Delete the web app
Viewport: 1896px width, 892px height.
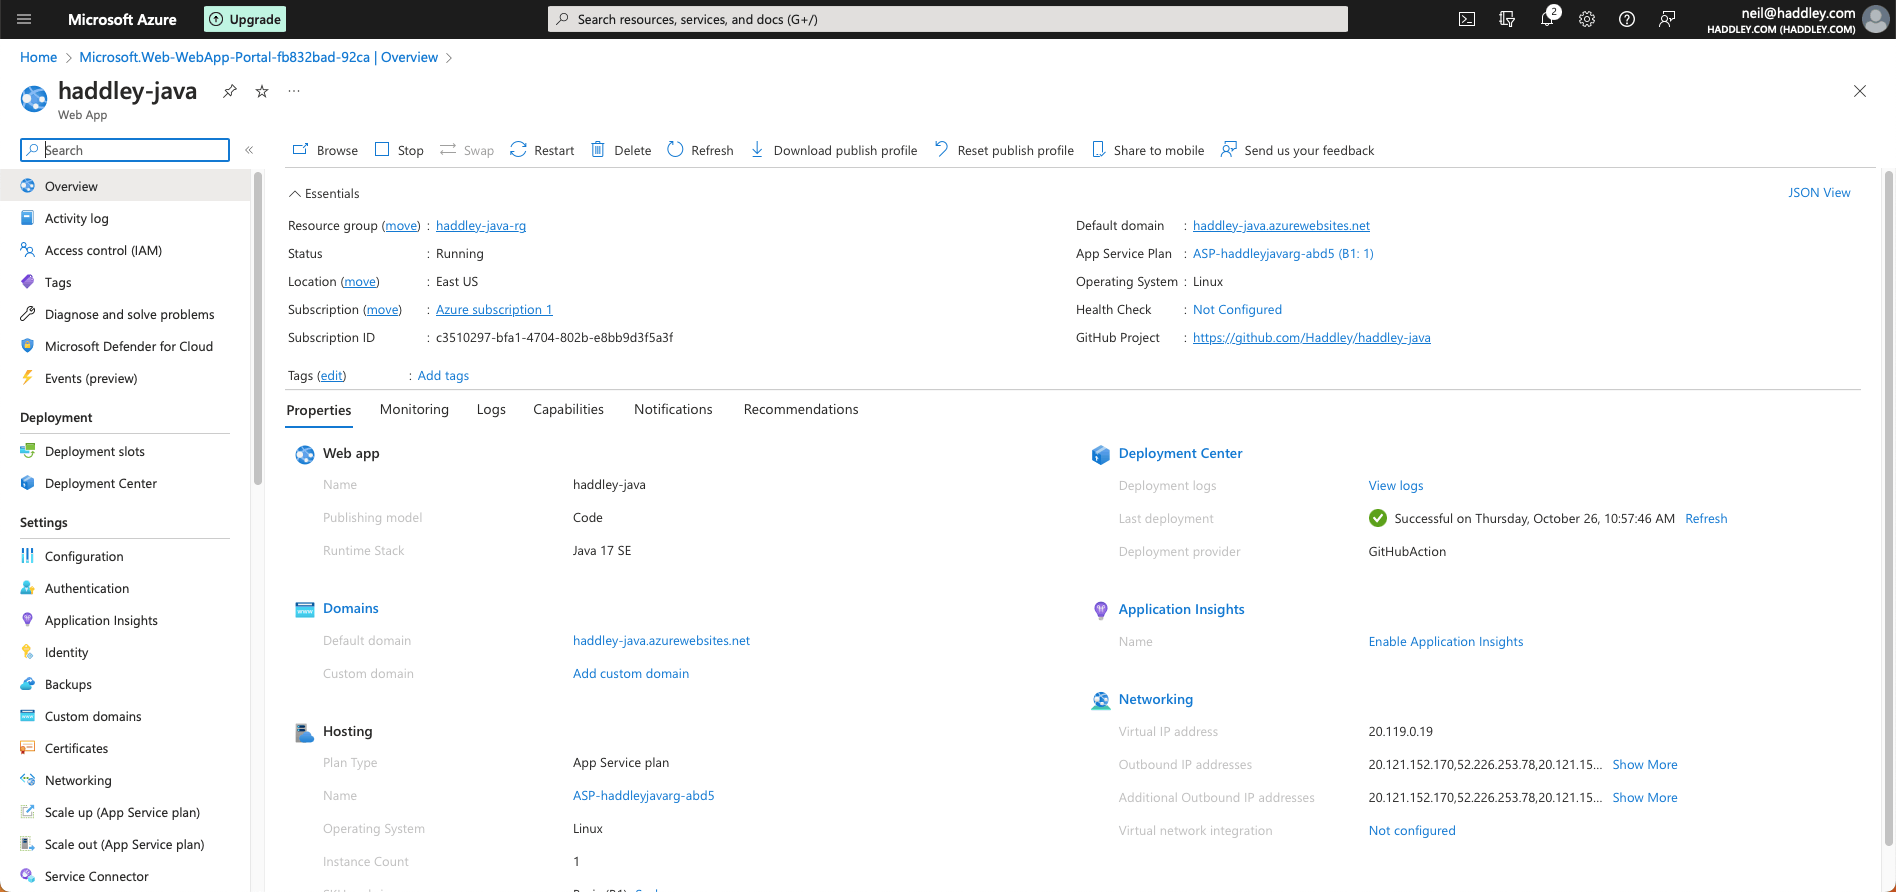click(621, 150)
